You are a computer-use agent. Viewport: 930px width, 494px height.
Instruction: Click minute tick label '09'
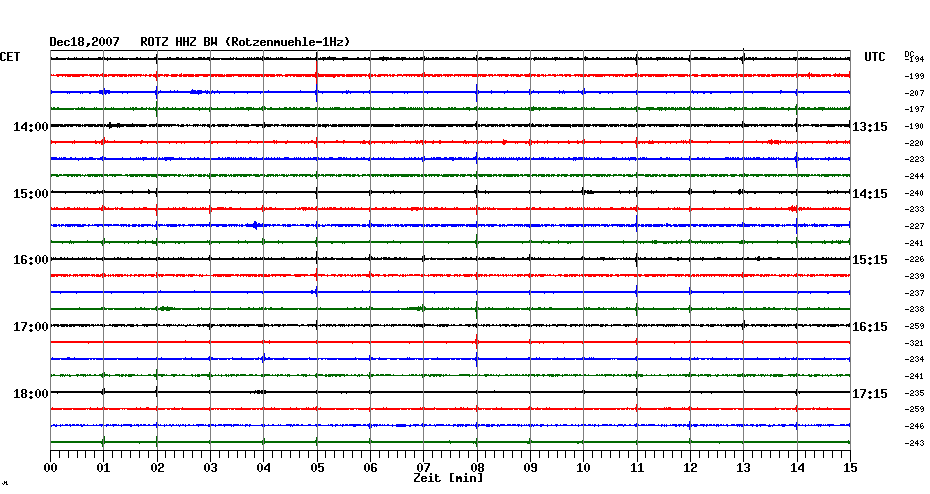coord(530,468)
